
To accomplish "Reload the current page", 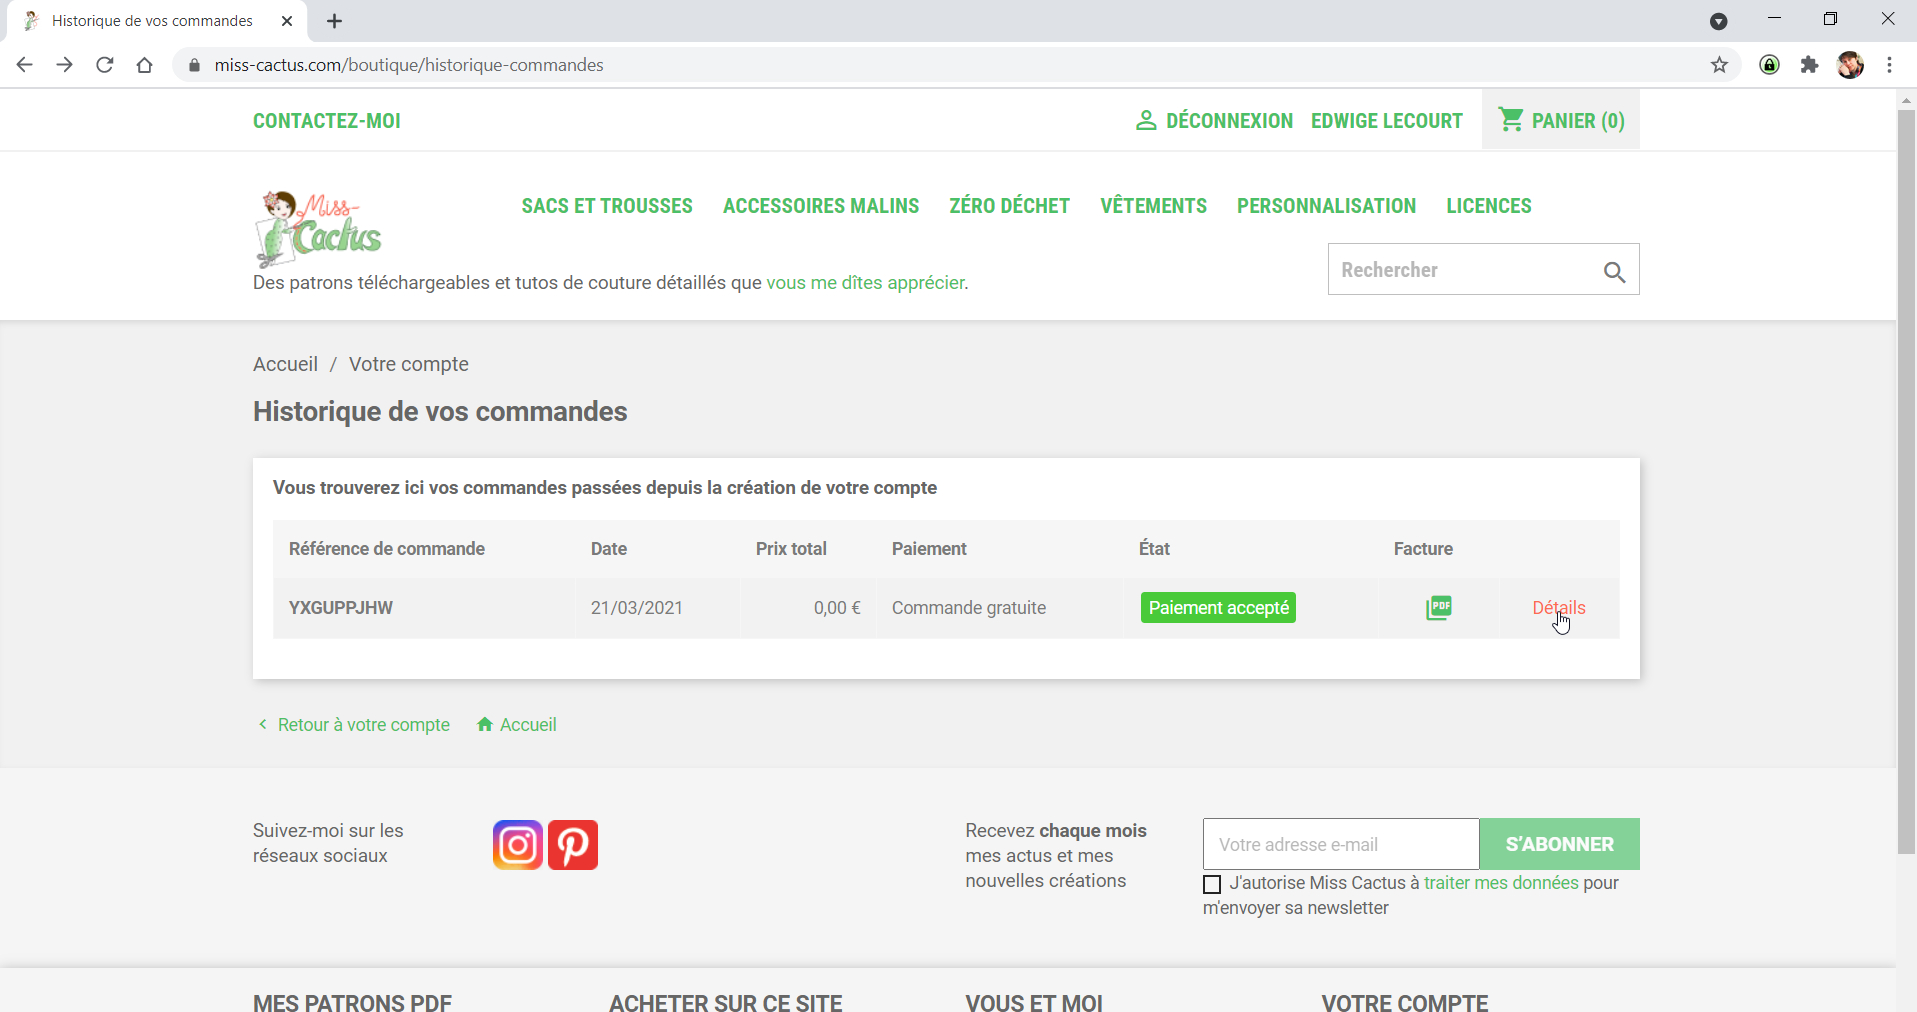I will [104, 64].
